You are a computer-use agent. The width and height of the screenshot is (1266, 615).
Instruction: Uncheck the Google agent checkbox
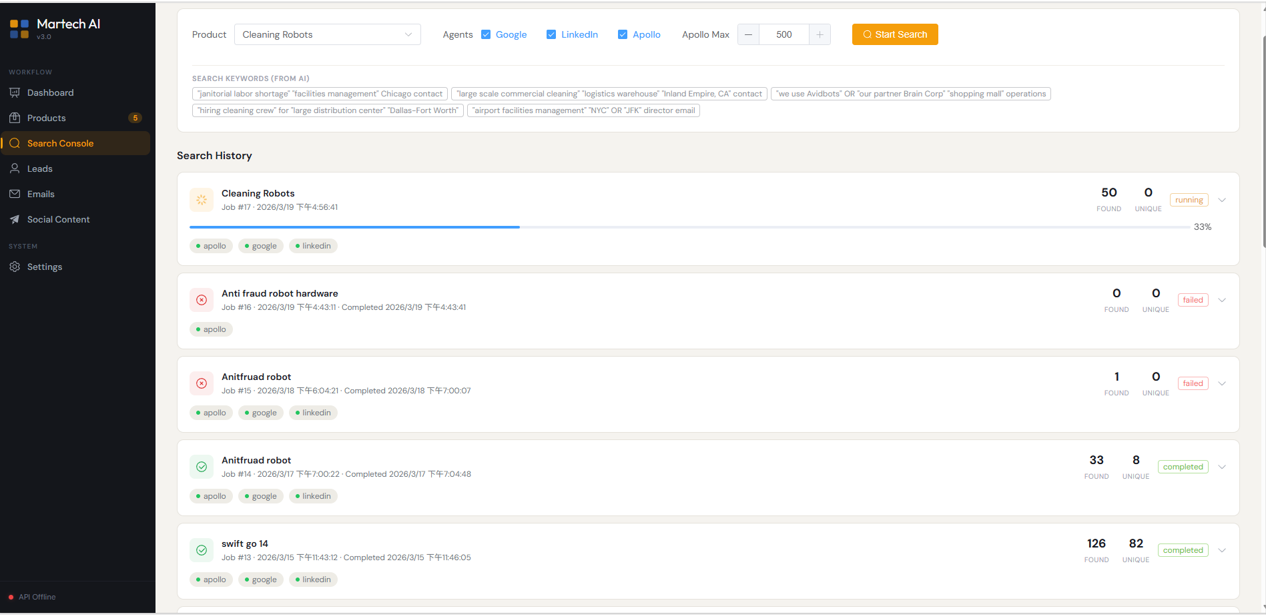coord(486,35)
